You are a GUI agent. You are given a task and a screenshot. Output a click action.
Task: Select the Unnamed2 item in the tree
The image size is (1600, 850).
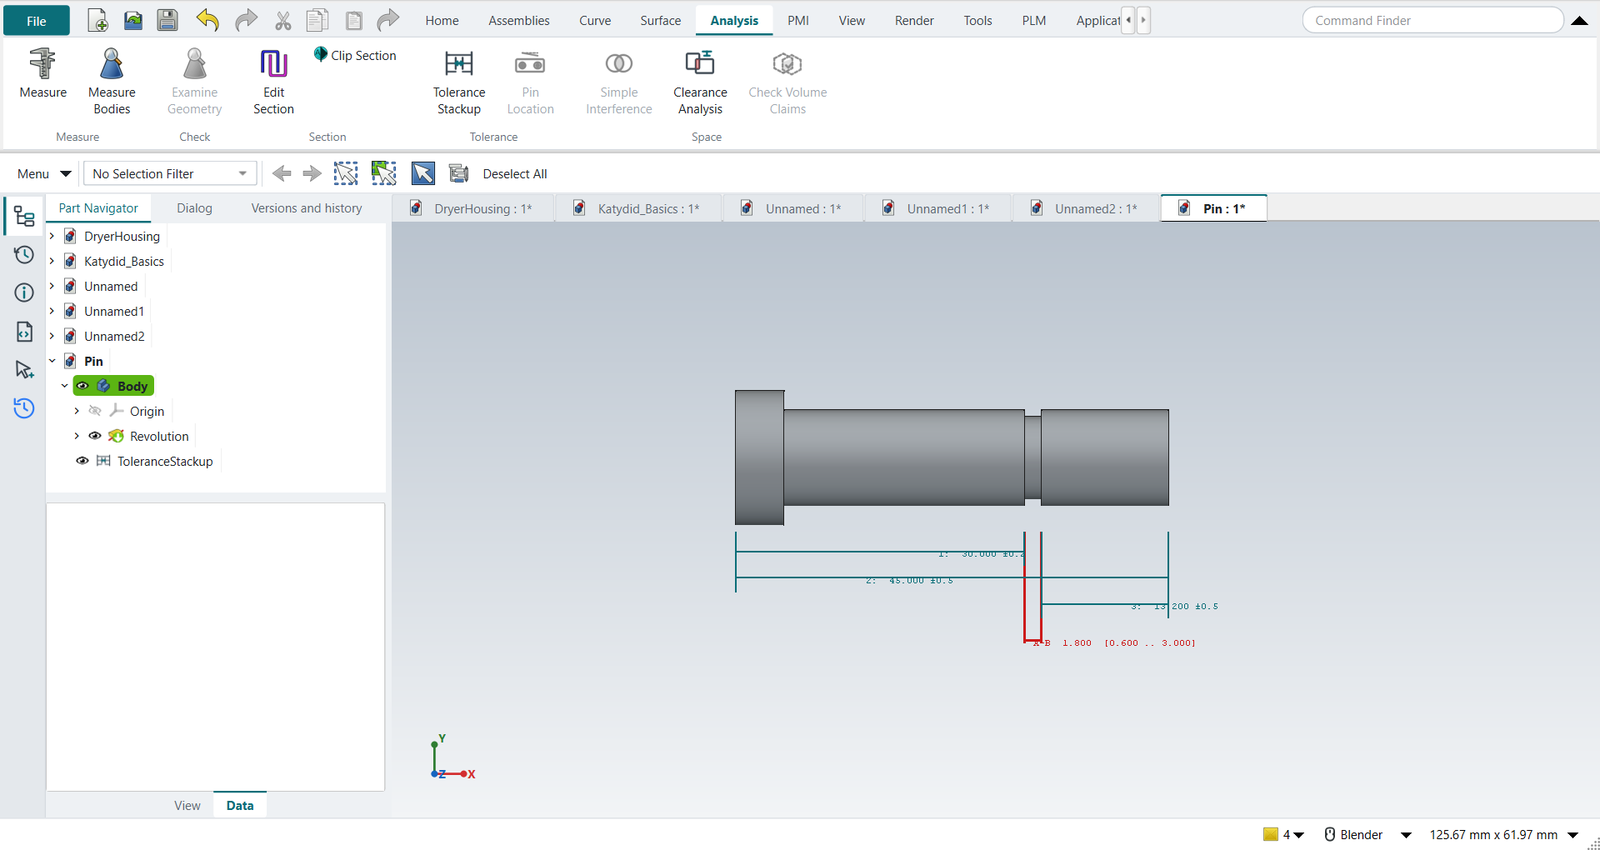tap(114, 336)
